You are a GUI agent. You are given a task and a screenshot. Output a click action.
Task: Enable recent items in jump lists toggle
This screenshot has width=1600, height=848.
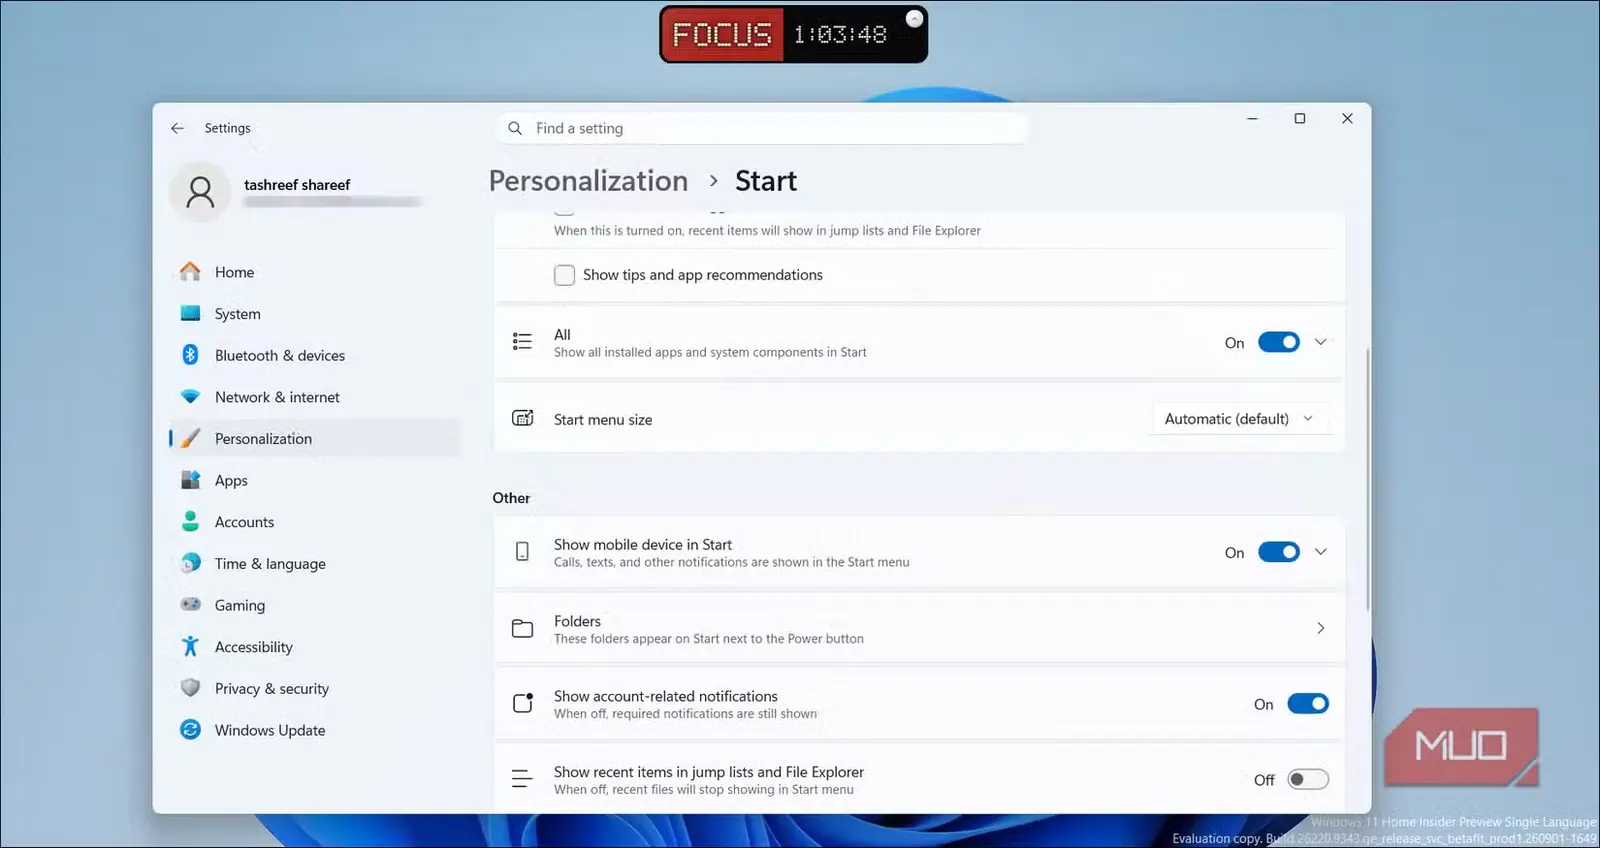(1307, 780)
